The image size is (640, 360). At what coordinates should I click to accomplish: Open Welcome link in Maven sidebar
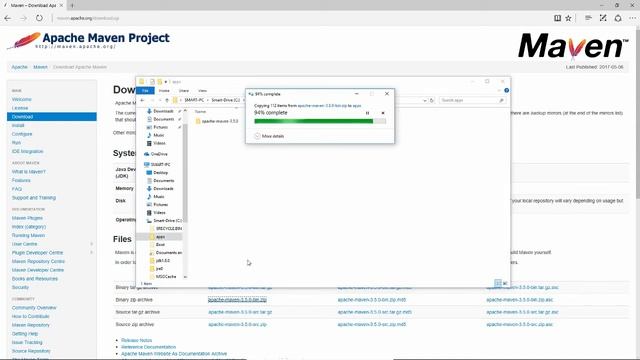click(22, 99)
